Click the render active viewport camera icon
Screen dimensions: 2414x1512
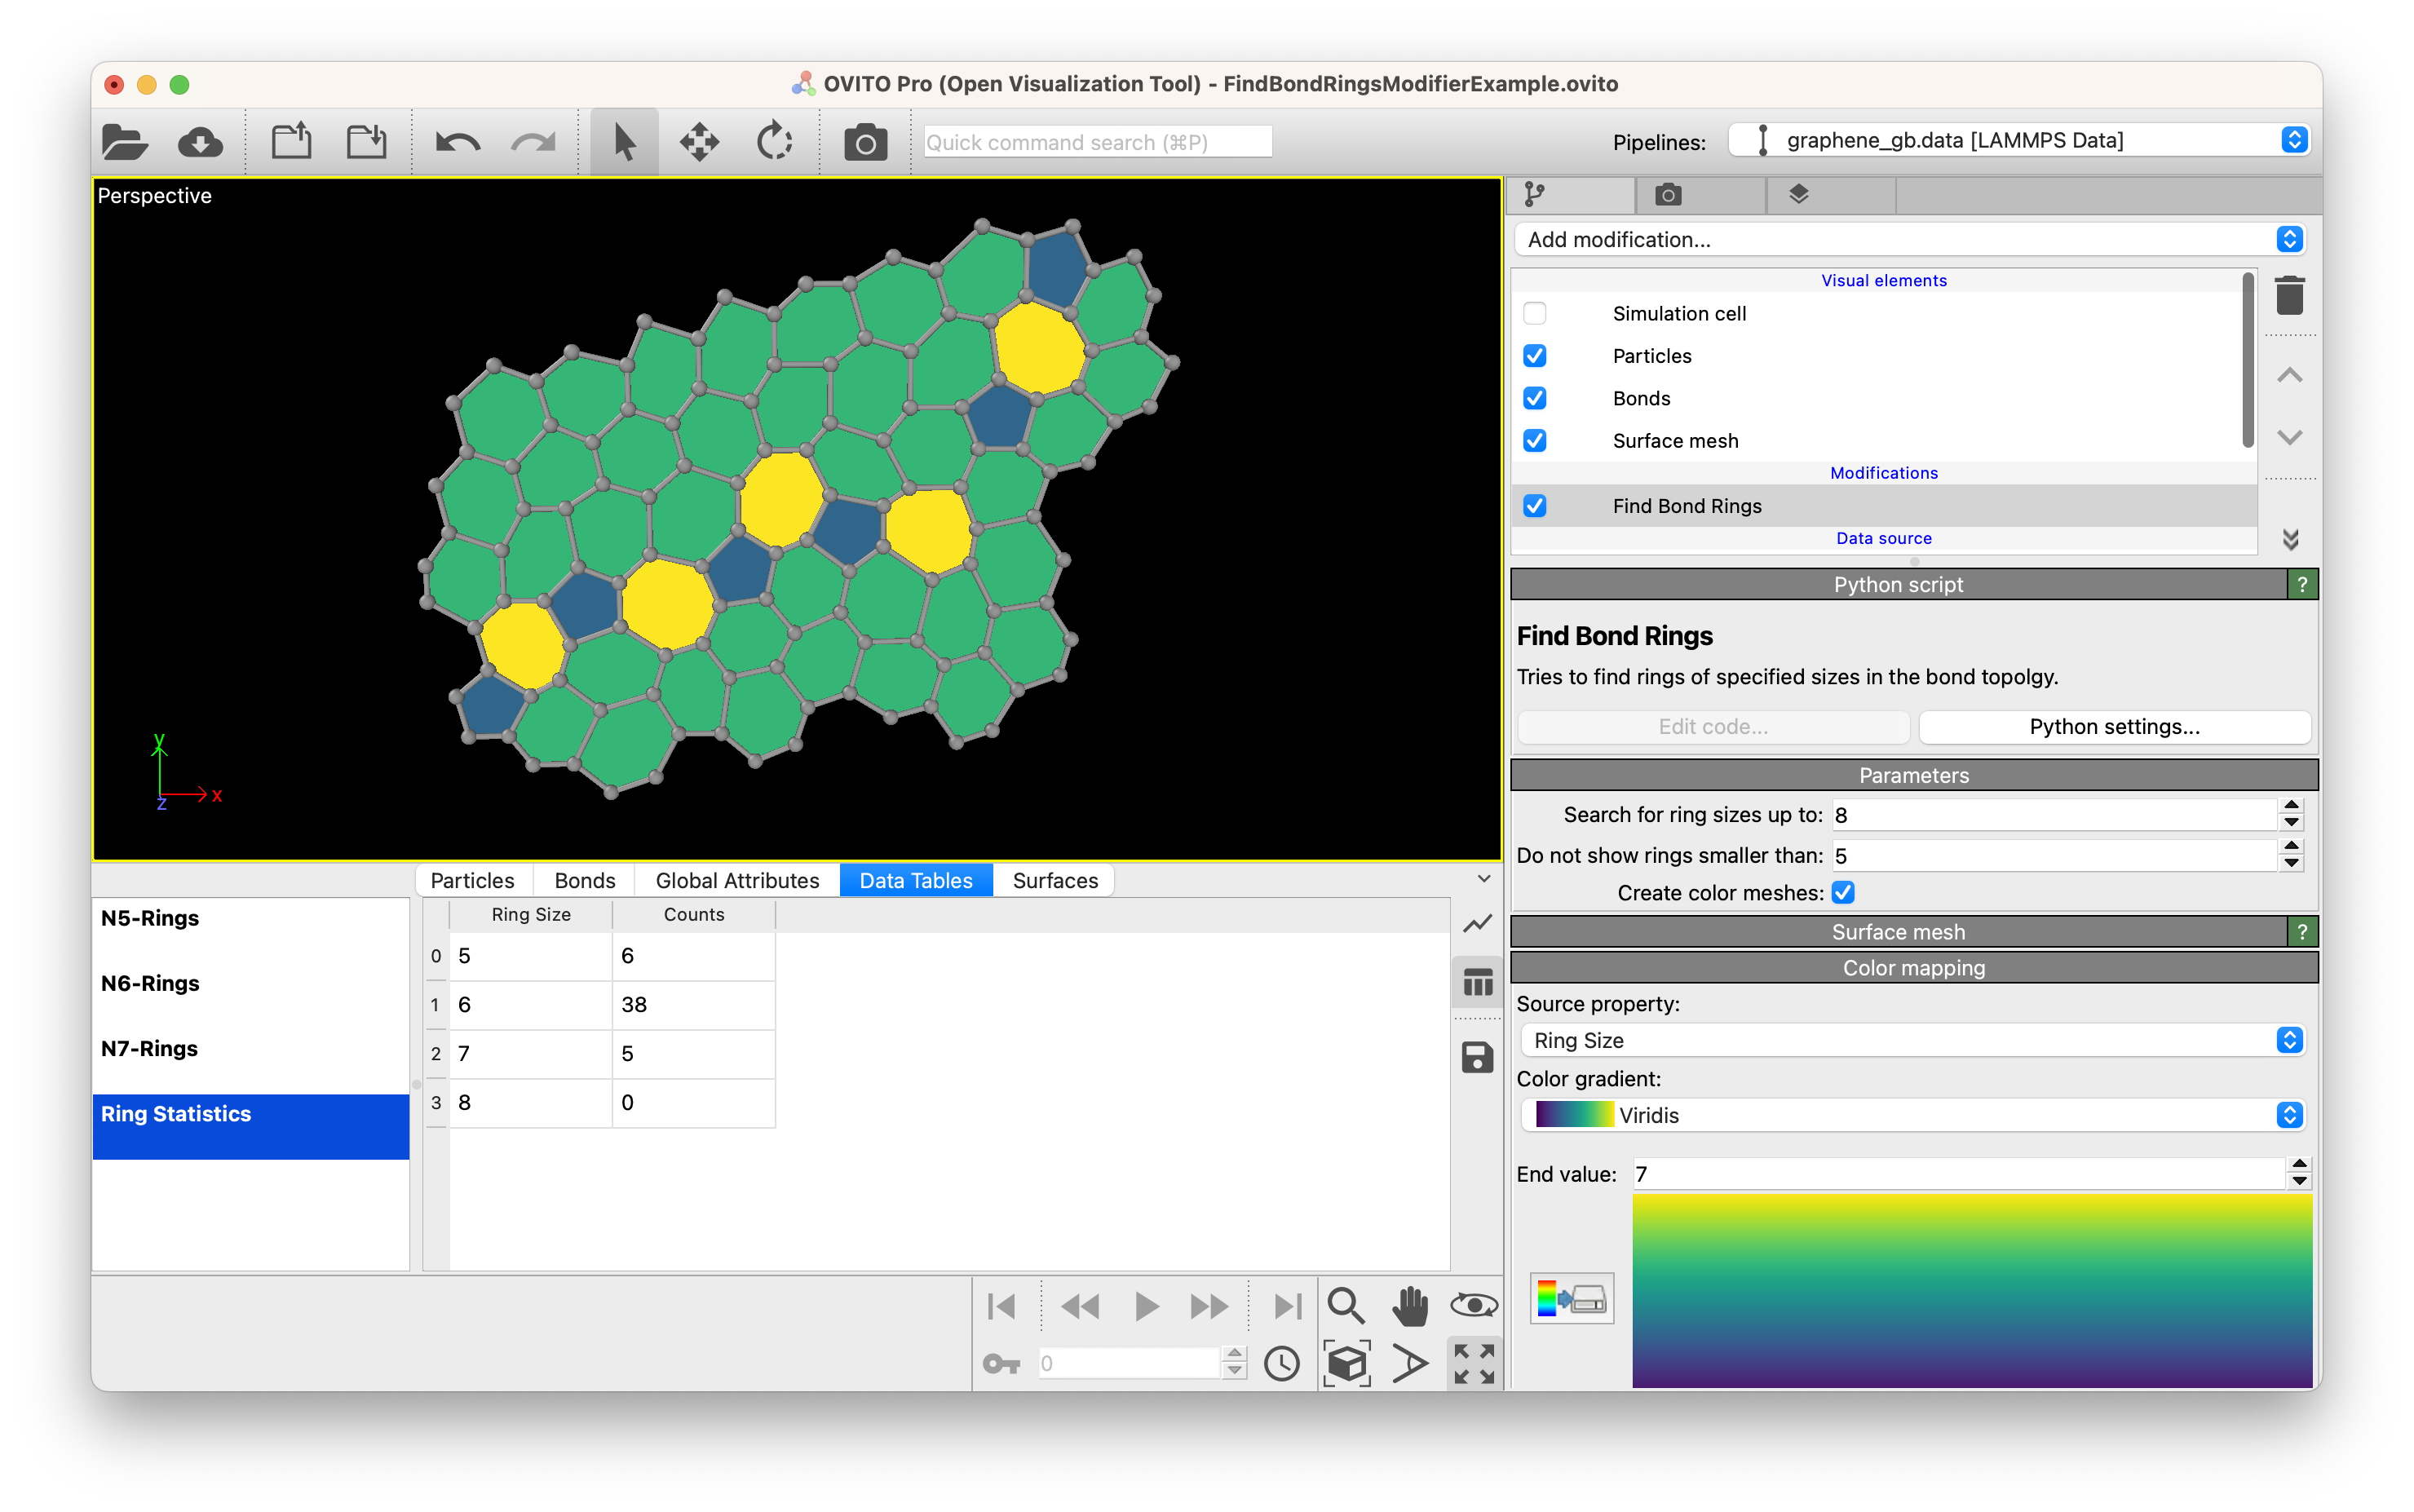(865, 142)
